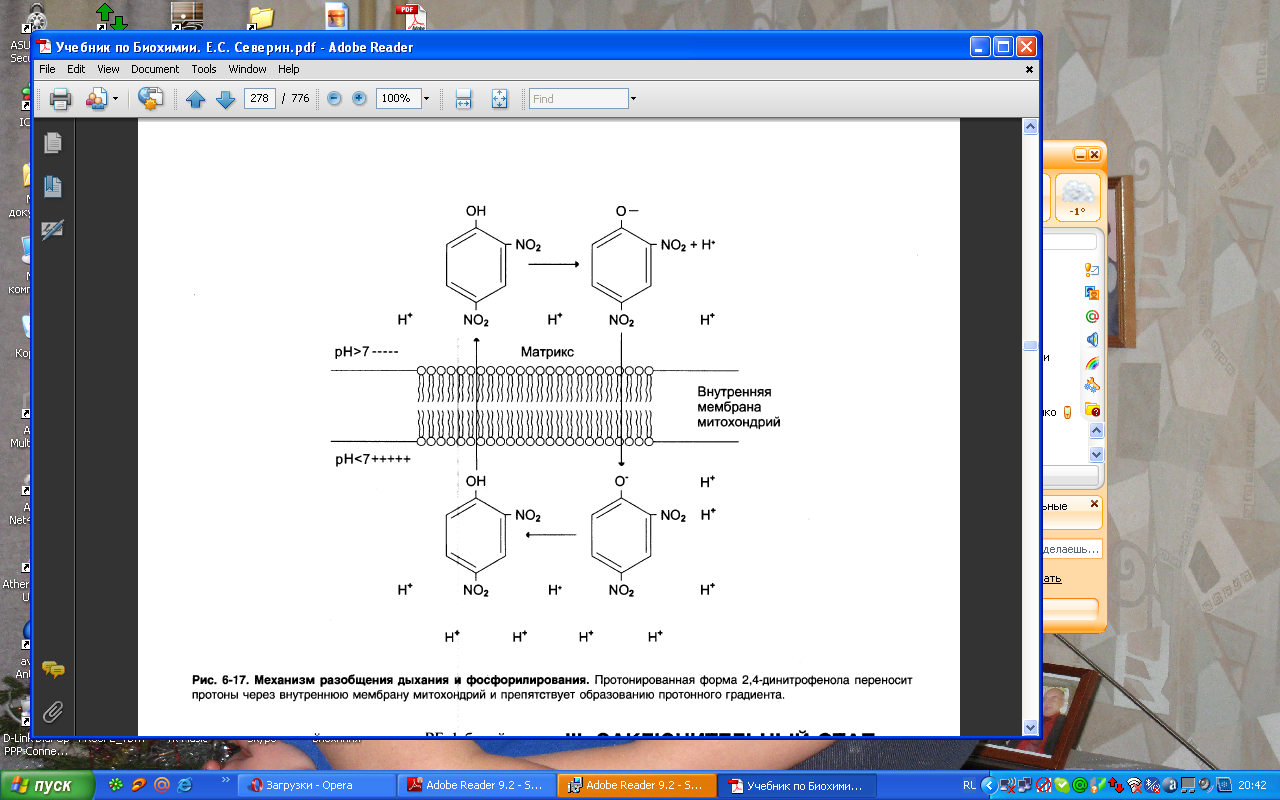Click the rainbow icon in the orange messenger window
Viewport: 1280px width, 800px height.
point(1092,362)
